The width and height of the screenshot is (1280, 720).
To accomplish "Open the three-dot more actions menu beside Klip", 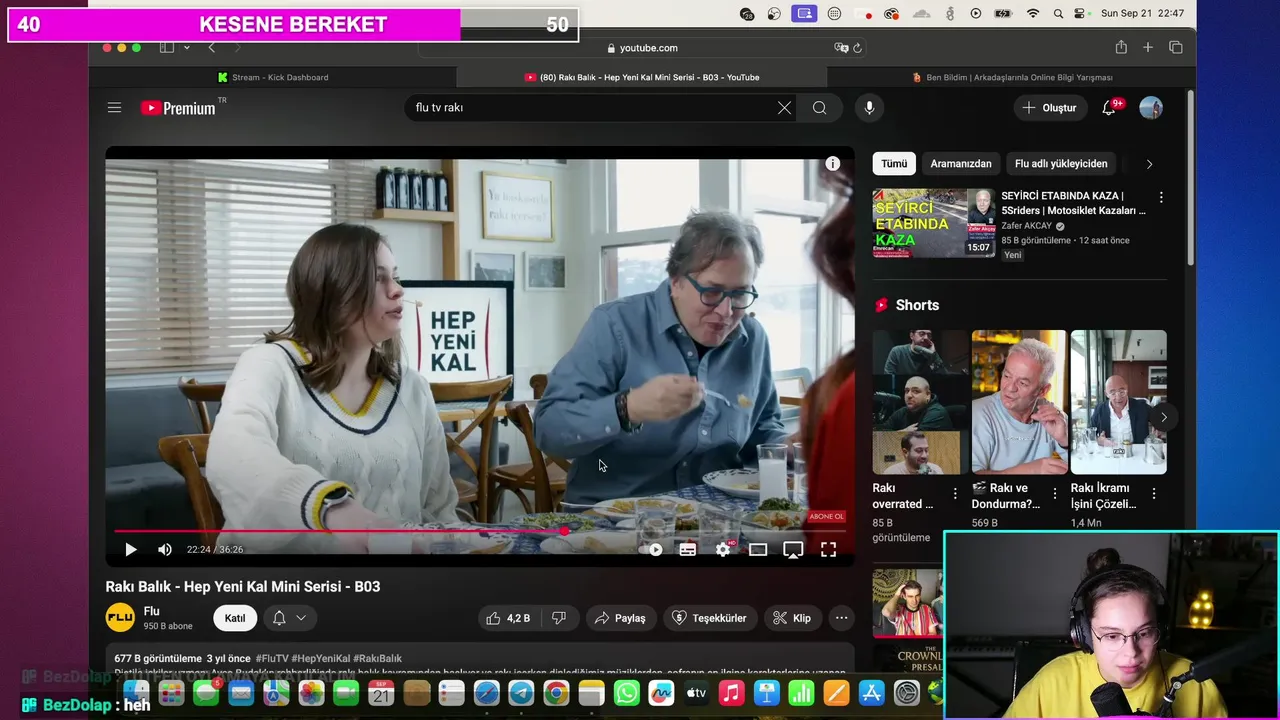I will [x=842, y=618].
